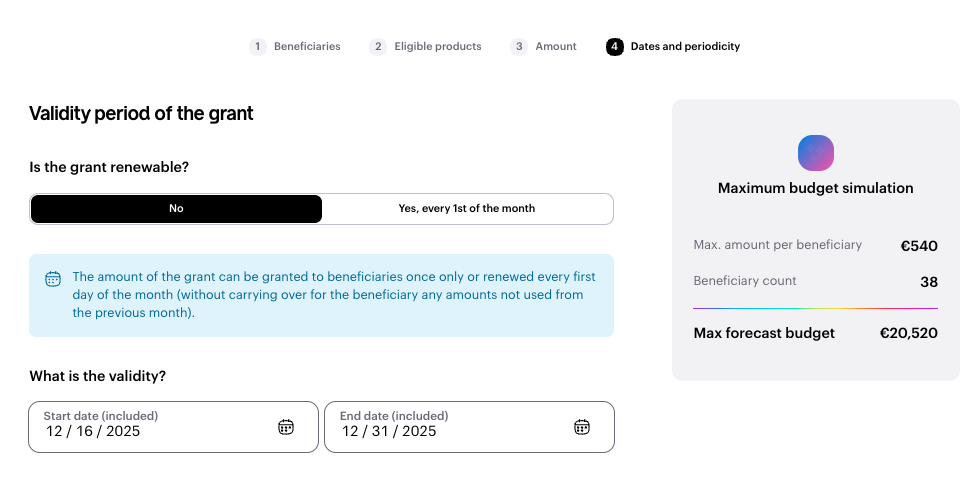Click the step 2 number badge

coord(378,46)
